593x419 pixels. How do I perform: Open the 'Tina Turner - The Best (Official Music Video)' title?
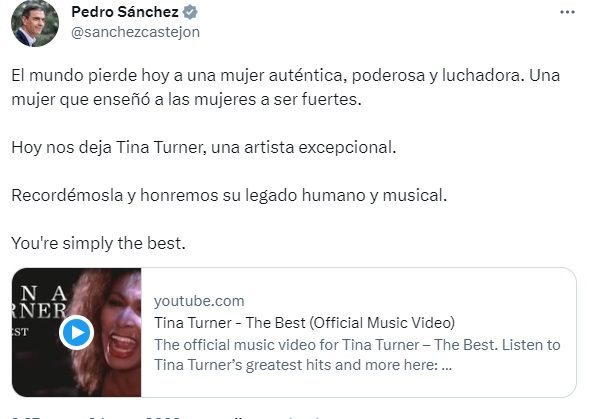point(304,323)
